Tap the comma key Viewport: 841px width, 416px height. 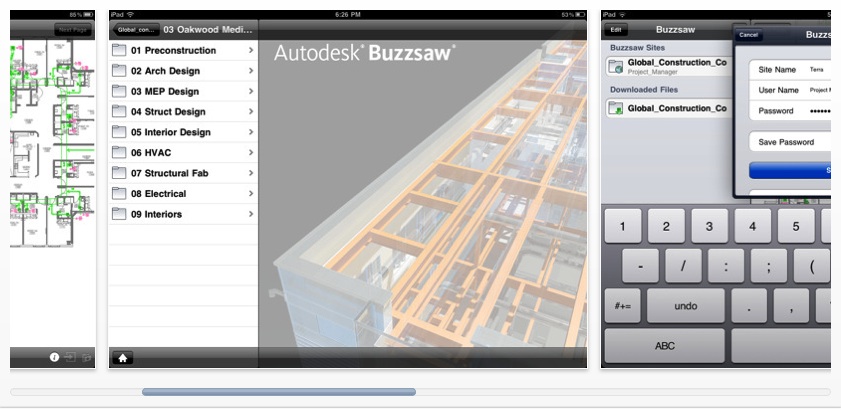(x=791, y=306)
